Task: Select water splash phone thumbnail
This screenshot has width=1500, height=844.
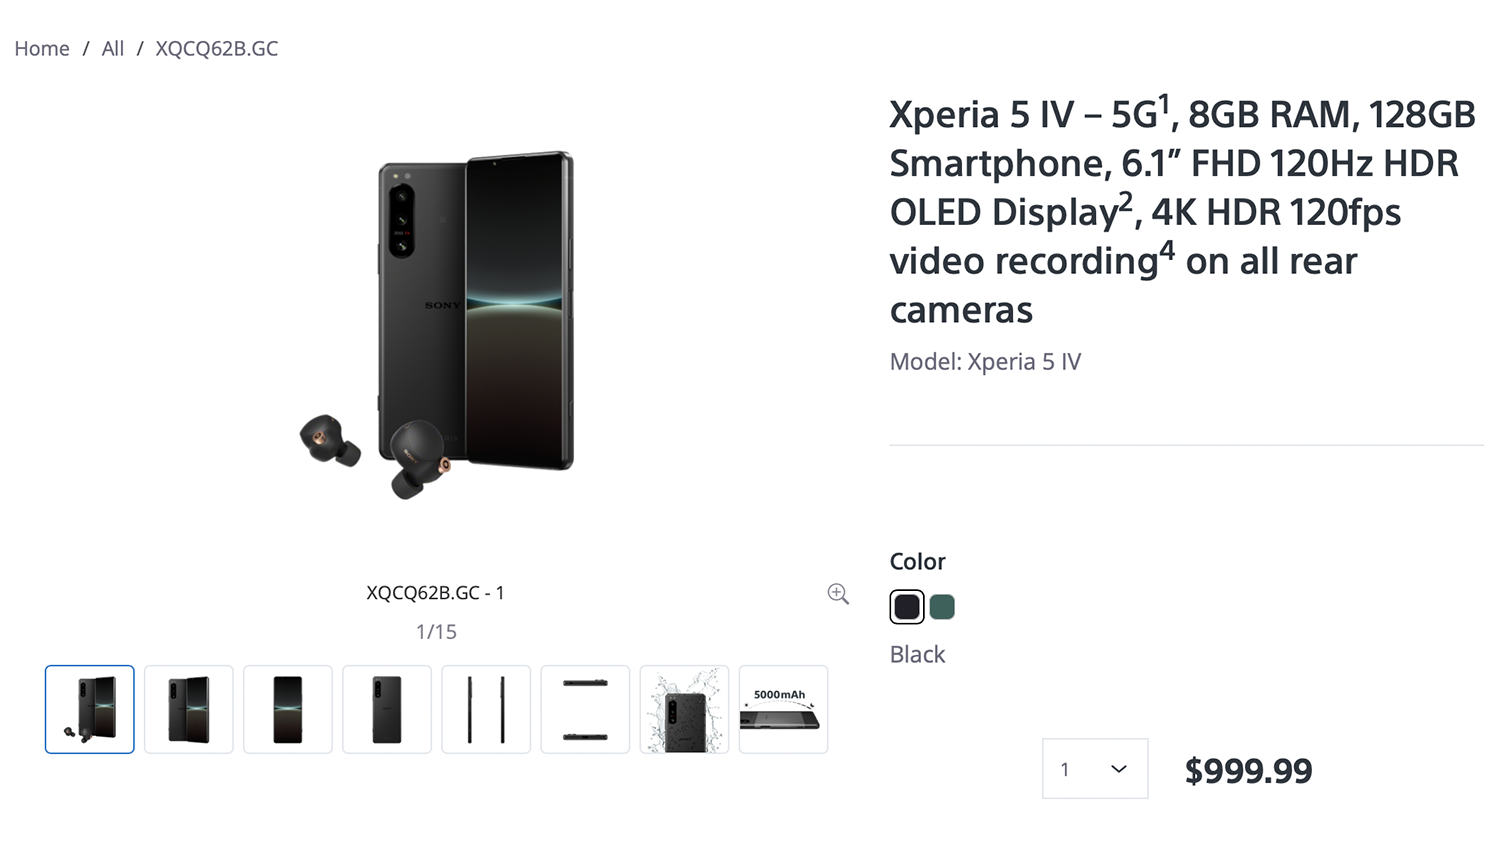Action: point(684,709)
